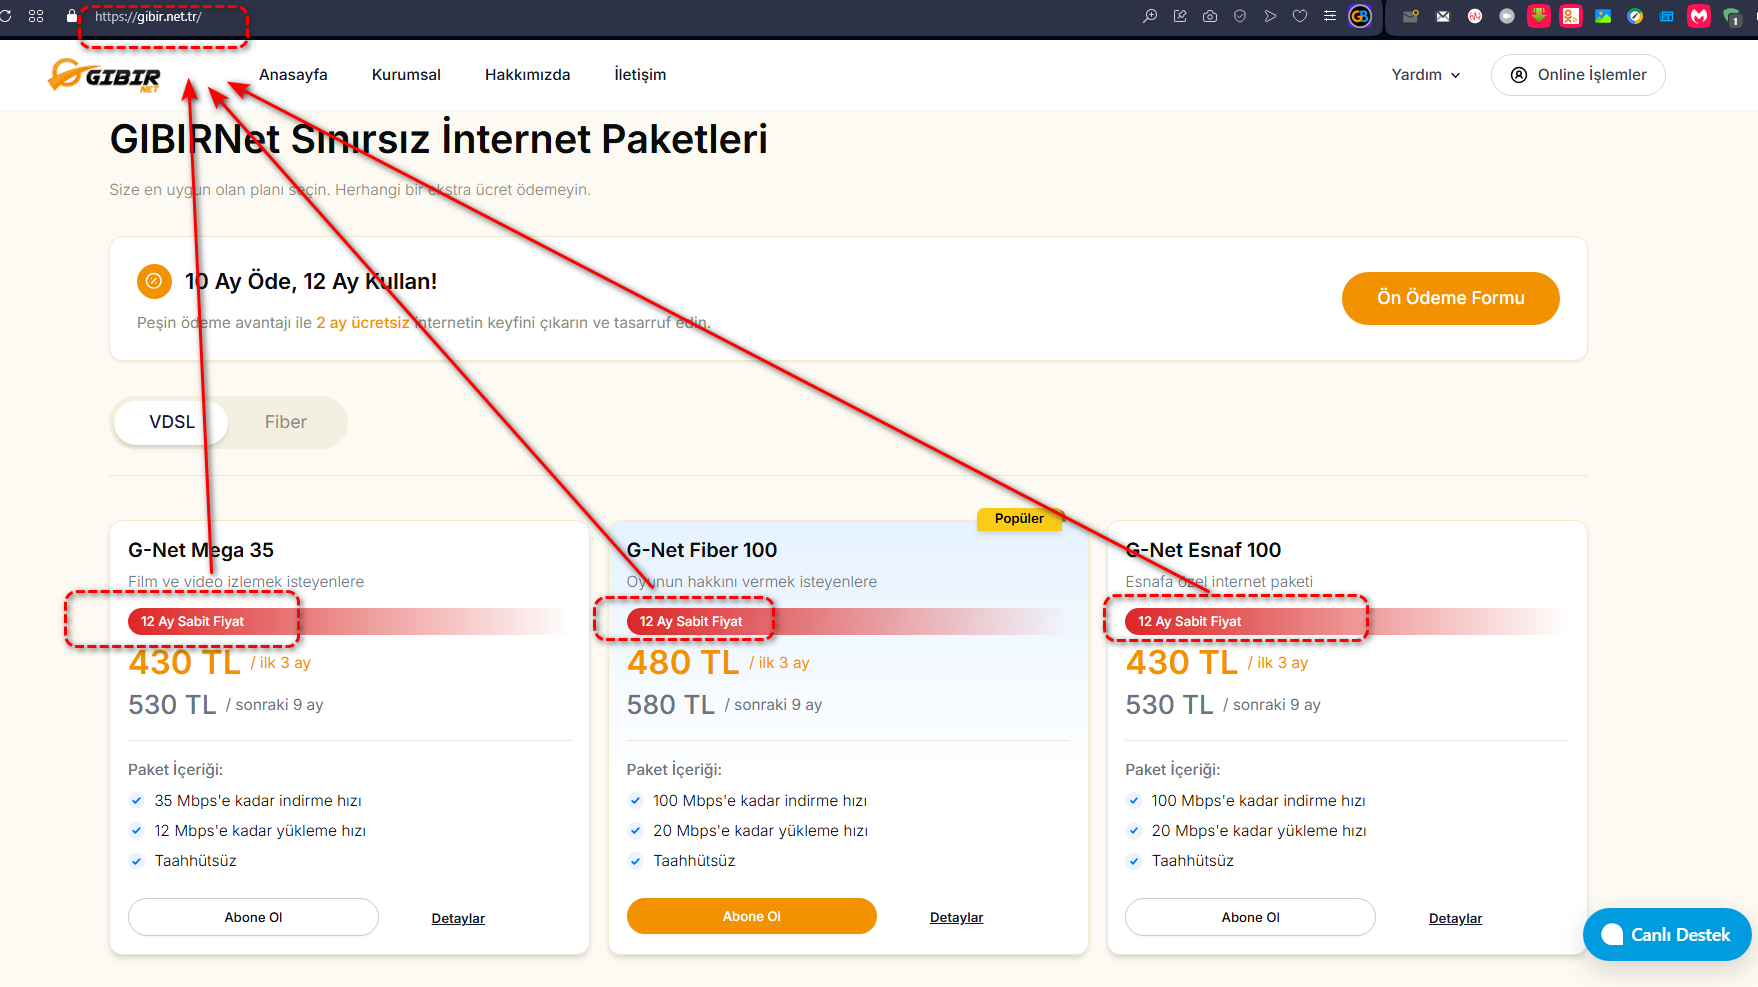The height and width of the screenshot is (987, 1758).
Task: Click the green download arrow extension
Action: 1539,16
